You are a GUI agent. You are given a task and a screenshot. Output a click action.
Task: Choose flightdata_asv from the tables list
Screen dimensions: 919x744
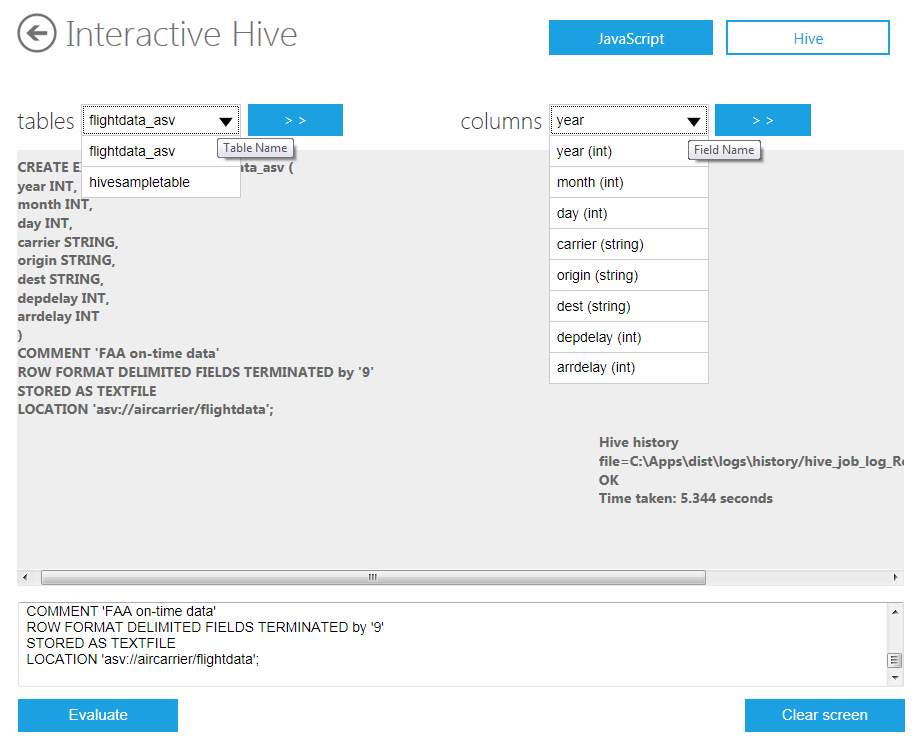click(x=161, y=151)
